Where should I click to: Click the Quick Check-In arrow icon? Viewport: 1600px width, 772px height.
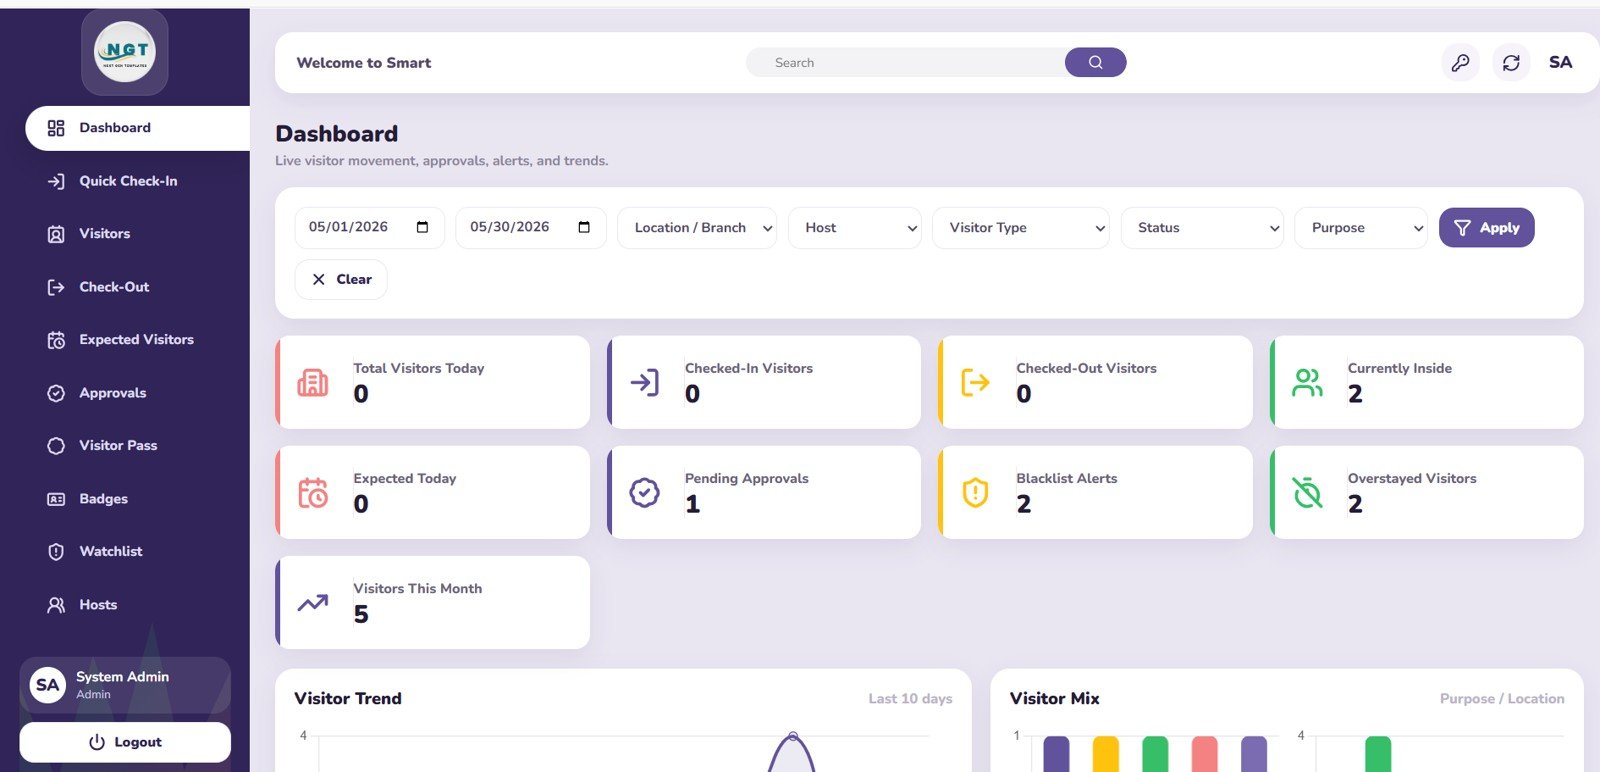click(56, 181)
